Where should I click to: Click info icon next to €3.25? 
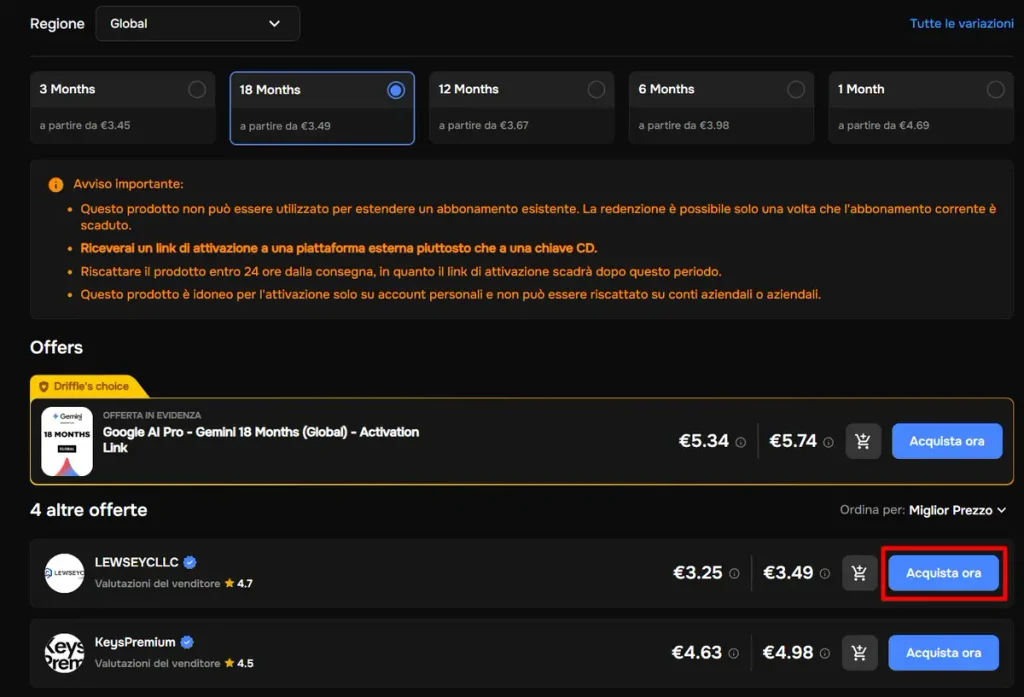(x=734, y=574)
